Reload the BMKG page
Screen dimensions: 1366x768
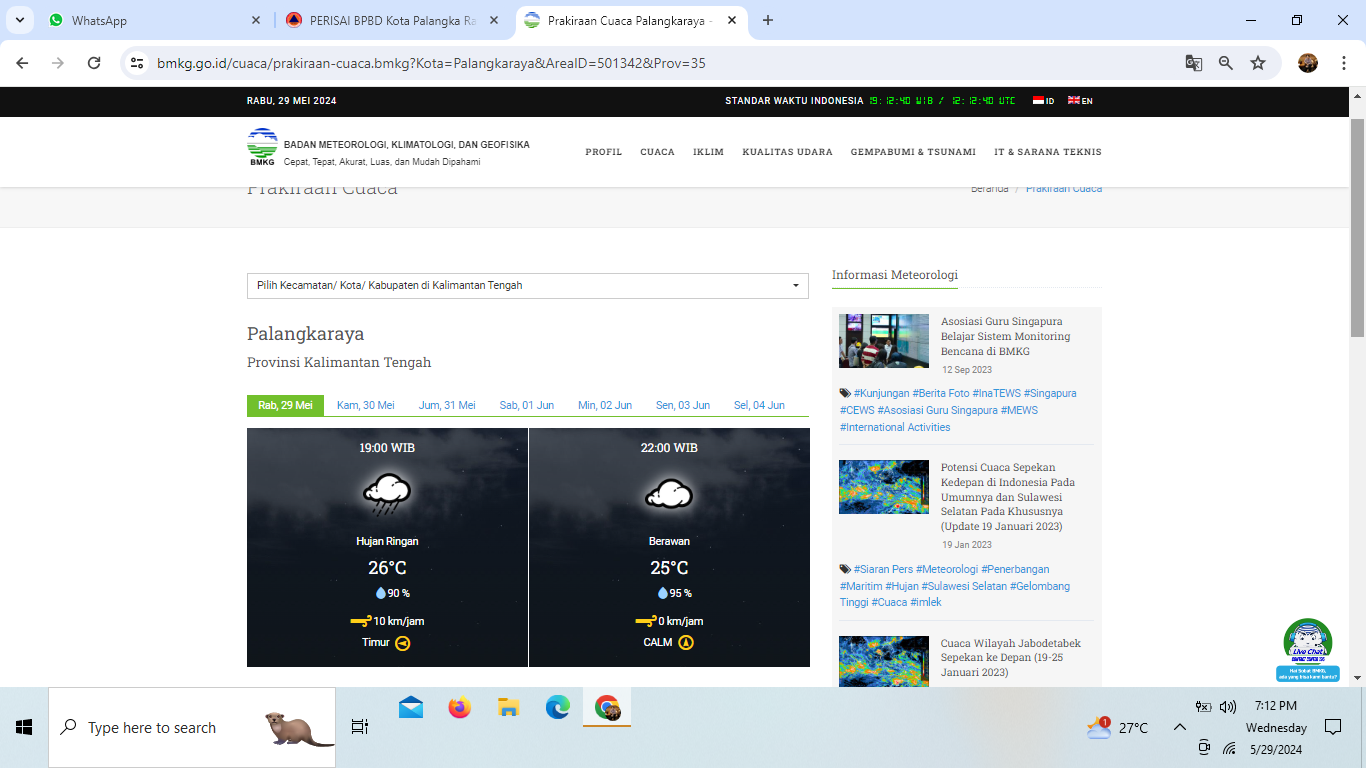coord(94,63)
